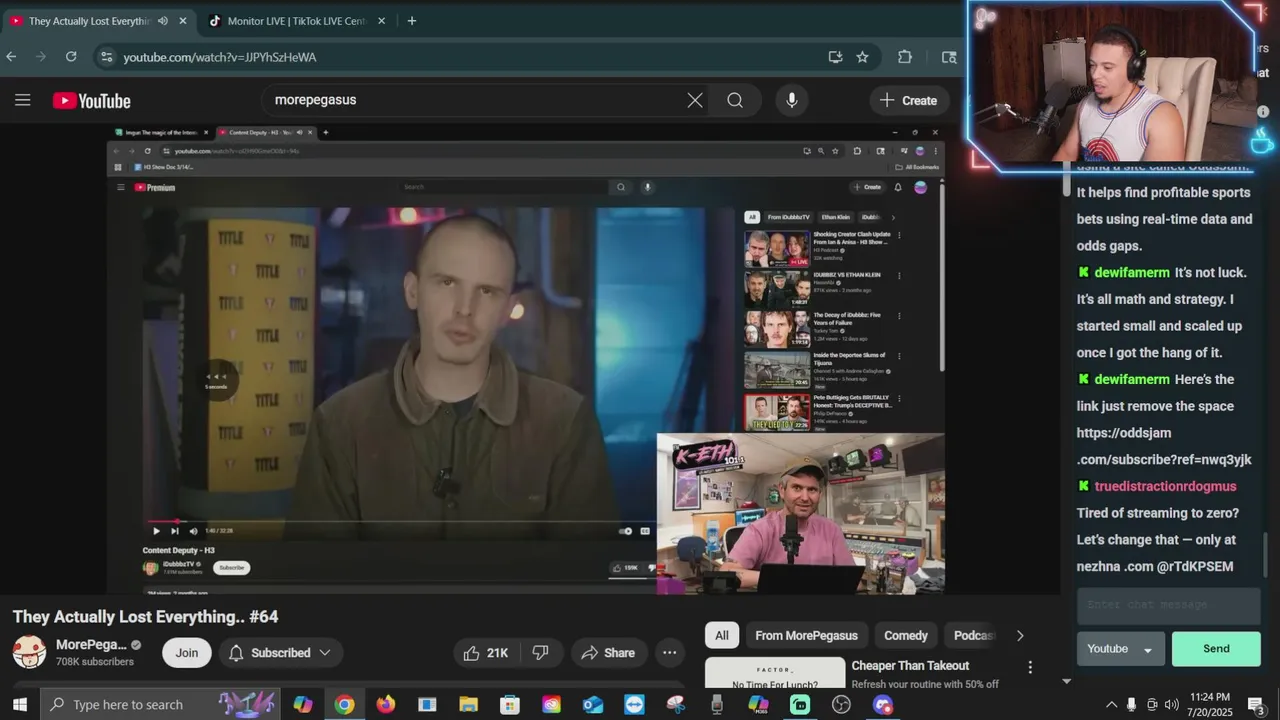Dislike the video with thumbs down
Viewport: 1280px width, 720px height.
[541, 653]
